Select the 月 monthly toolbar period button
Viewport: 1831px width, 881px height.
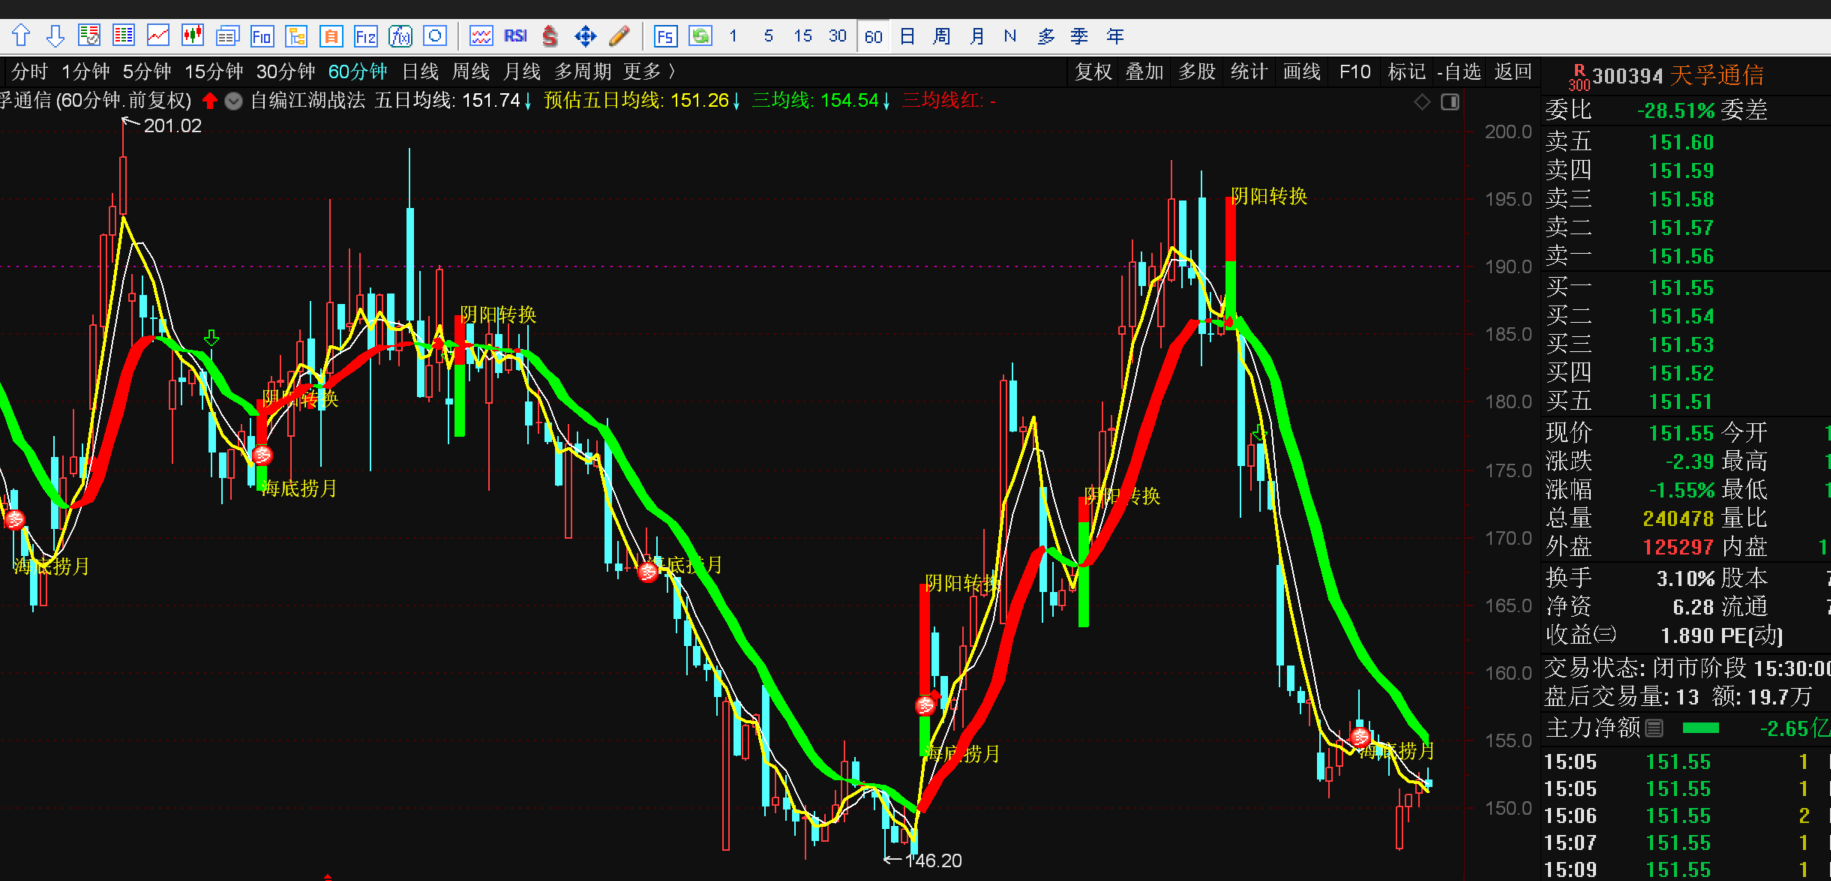tap(977, 36)
